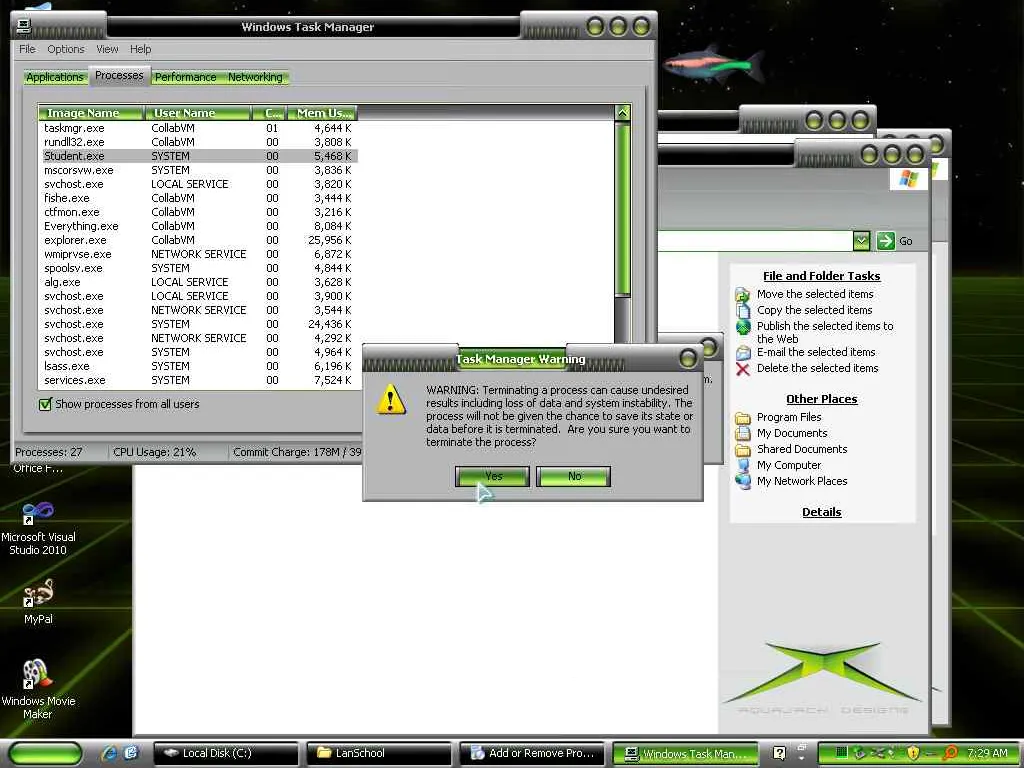The height and width of the screenshot is (768, 1024).
Task: Select the spoolsv.exe process row
Action: click(198, 268)
